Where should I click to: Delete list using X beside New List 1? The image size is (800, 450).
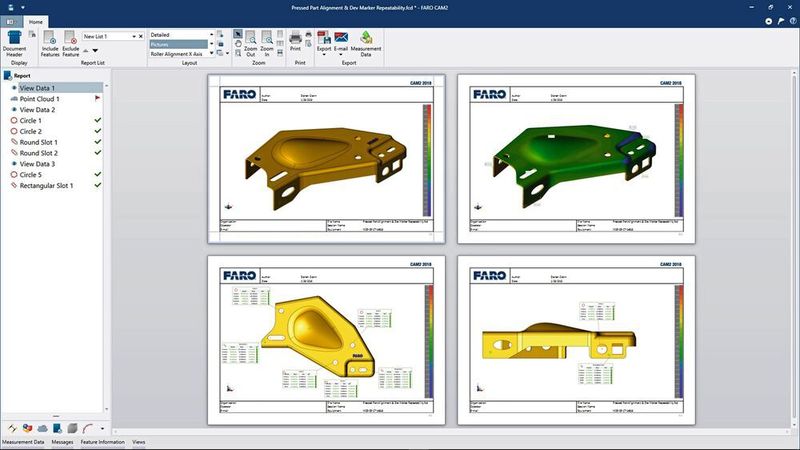pyautogui.click(x=141, y=36)
